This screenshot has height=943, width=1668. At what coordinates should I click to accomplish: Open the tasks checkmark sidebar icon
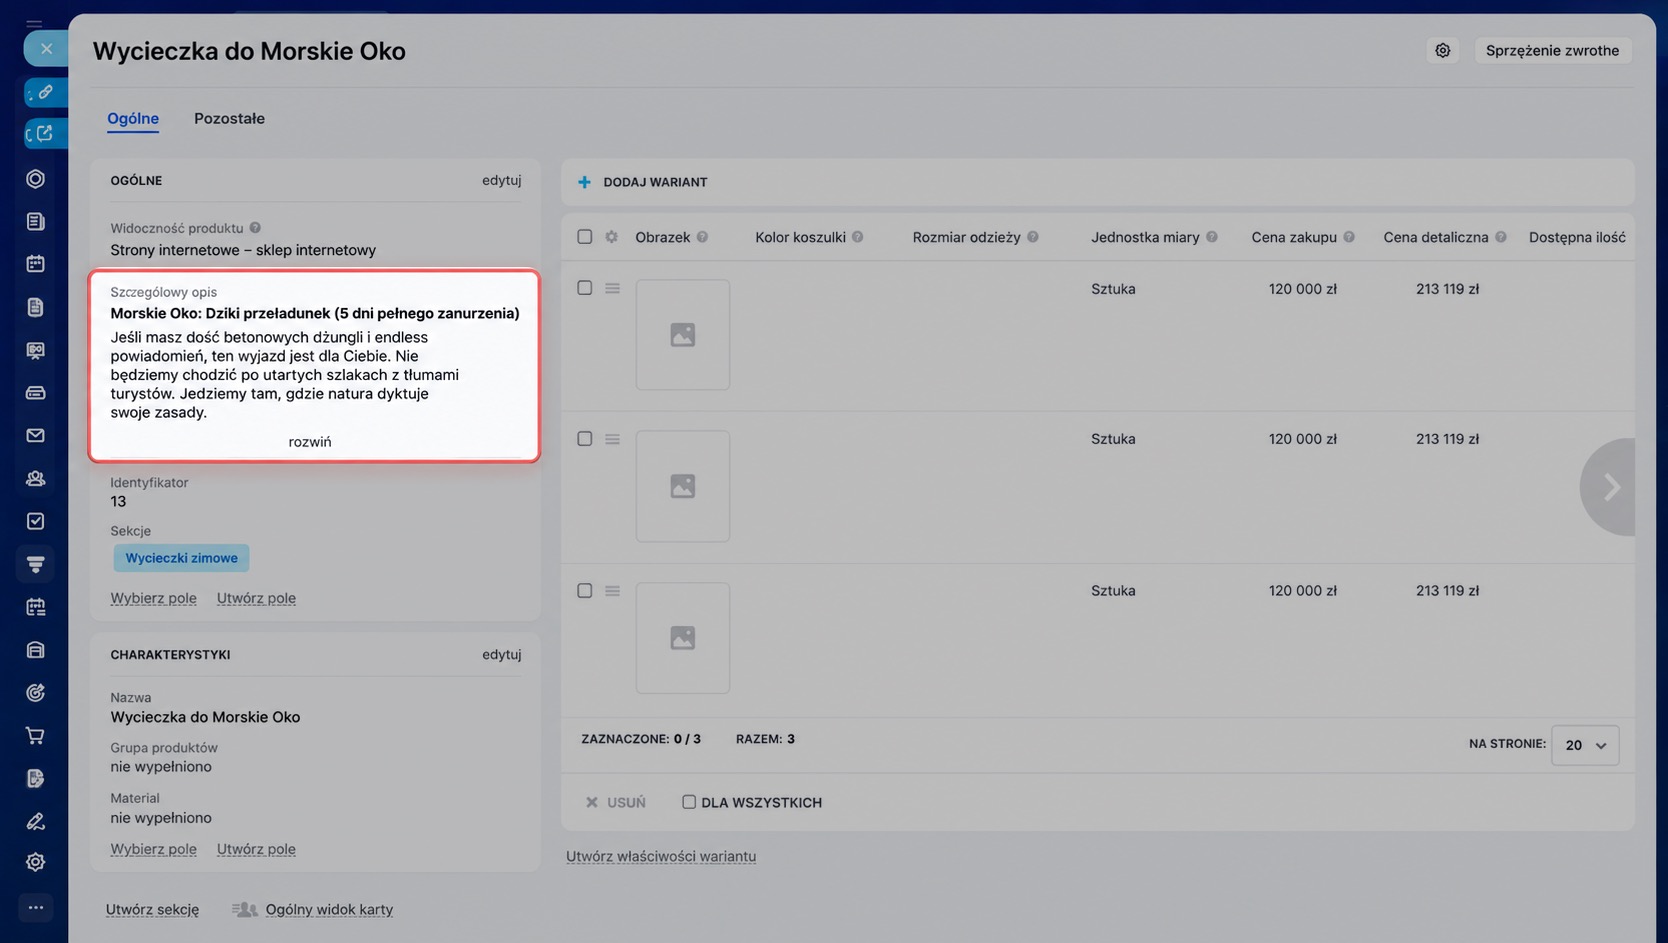coord(36,521)
